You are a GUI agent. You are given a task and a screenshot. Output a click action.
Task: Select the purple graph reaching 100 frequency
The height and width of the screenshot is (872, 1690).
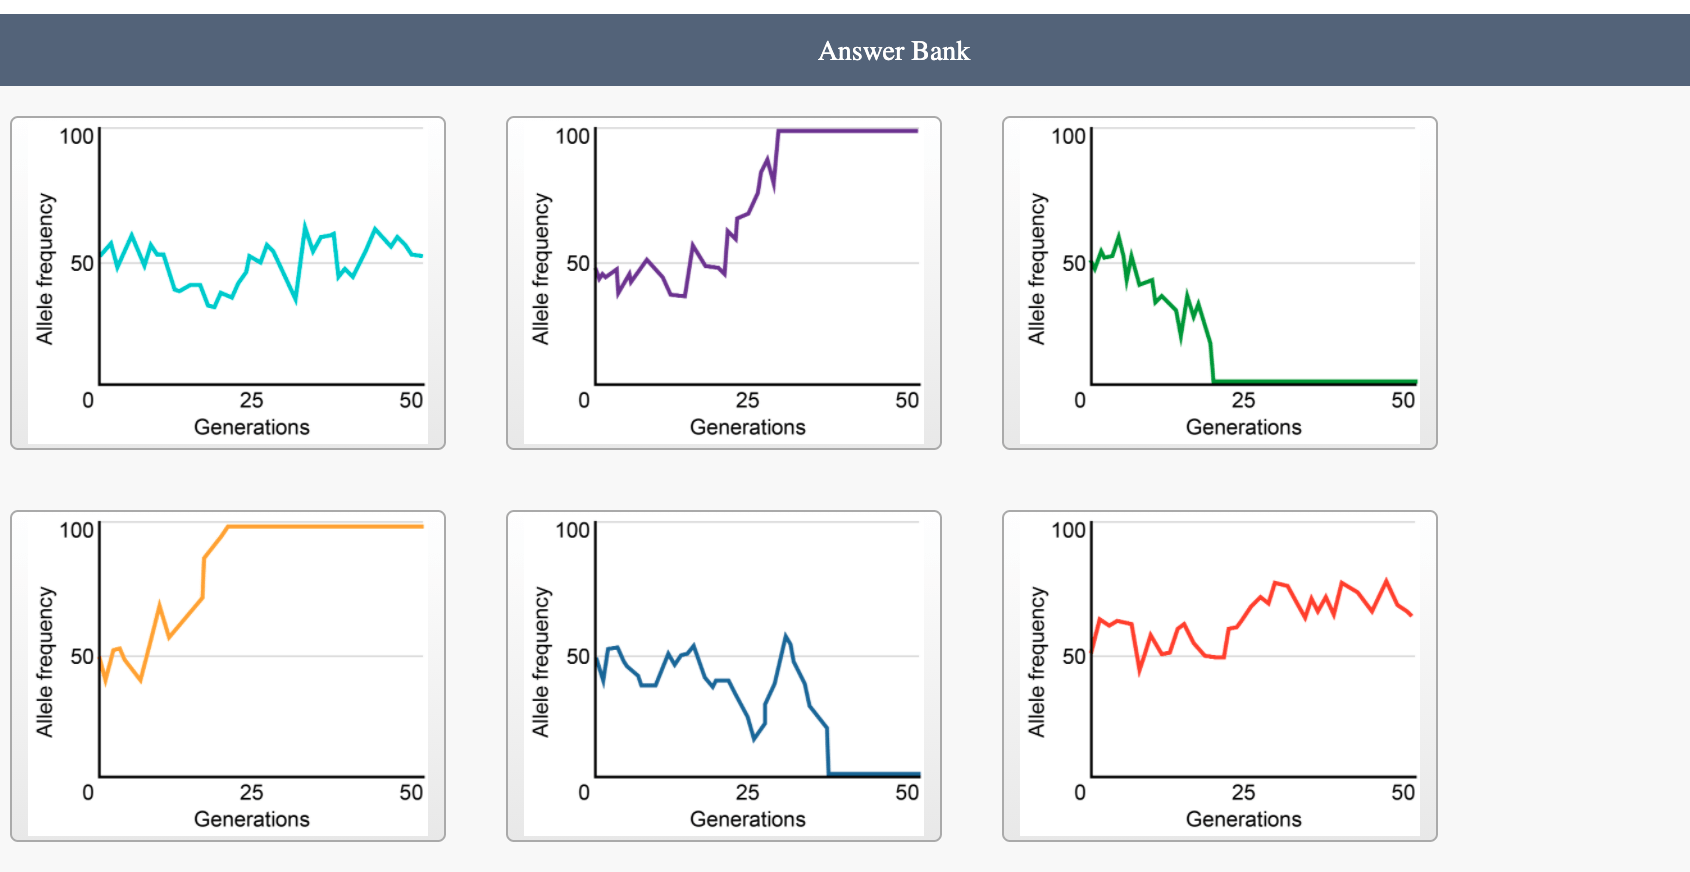724,283
